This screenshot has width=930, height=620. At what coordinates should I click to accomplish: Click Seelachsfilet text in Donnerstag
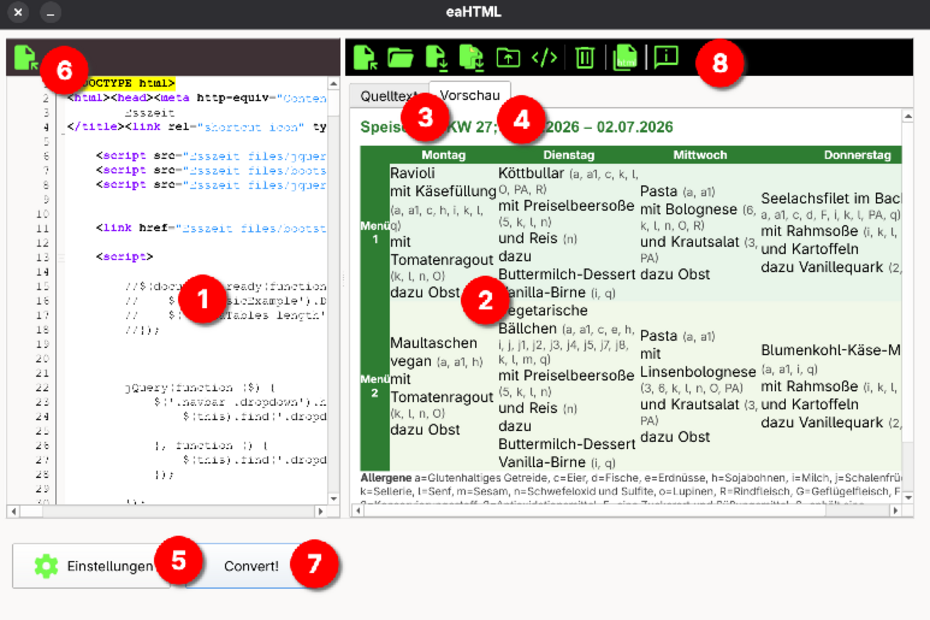click(830, 198)
